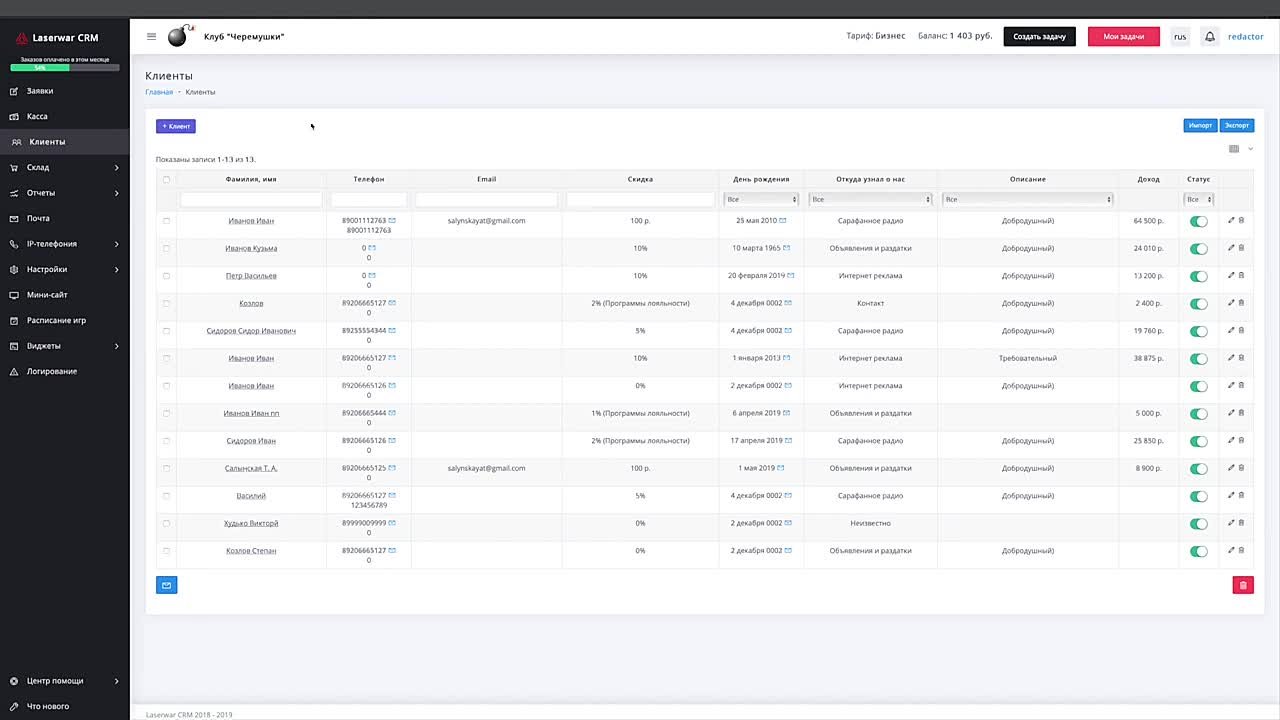Click the + Клиент button
1280x720 pixels.
pyautogui.click(x=176, y=126)
